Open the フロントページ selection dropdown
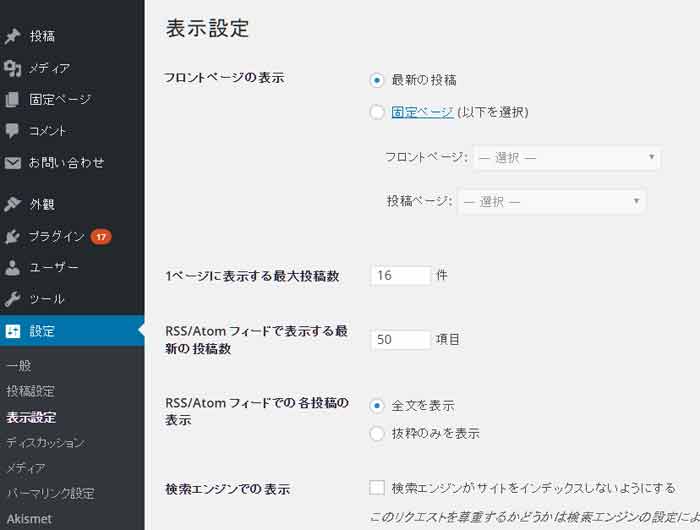Viewport: 700px width, 530px height. coord(566,158)
